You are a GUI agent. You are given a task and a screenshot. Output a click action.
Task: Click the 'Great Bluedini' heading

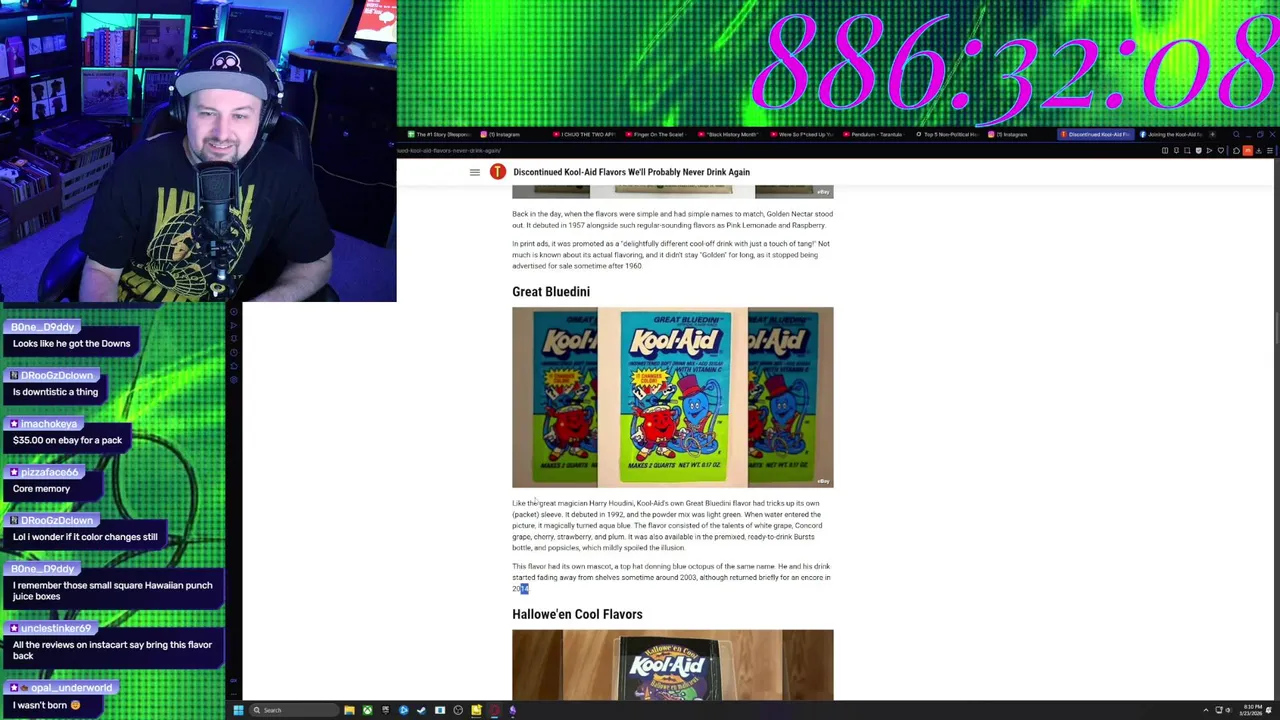click(x=551, y=292)
